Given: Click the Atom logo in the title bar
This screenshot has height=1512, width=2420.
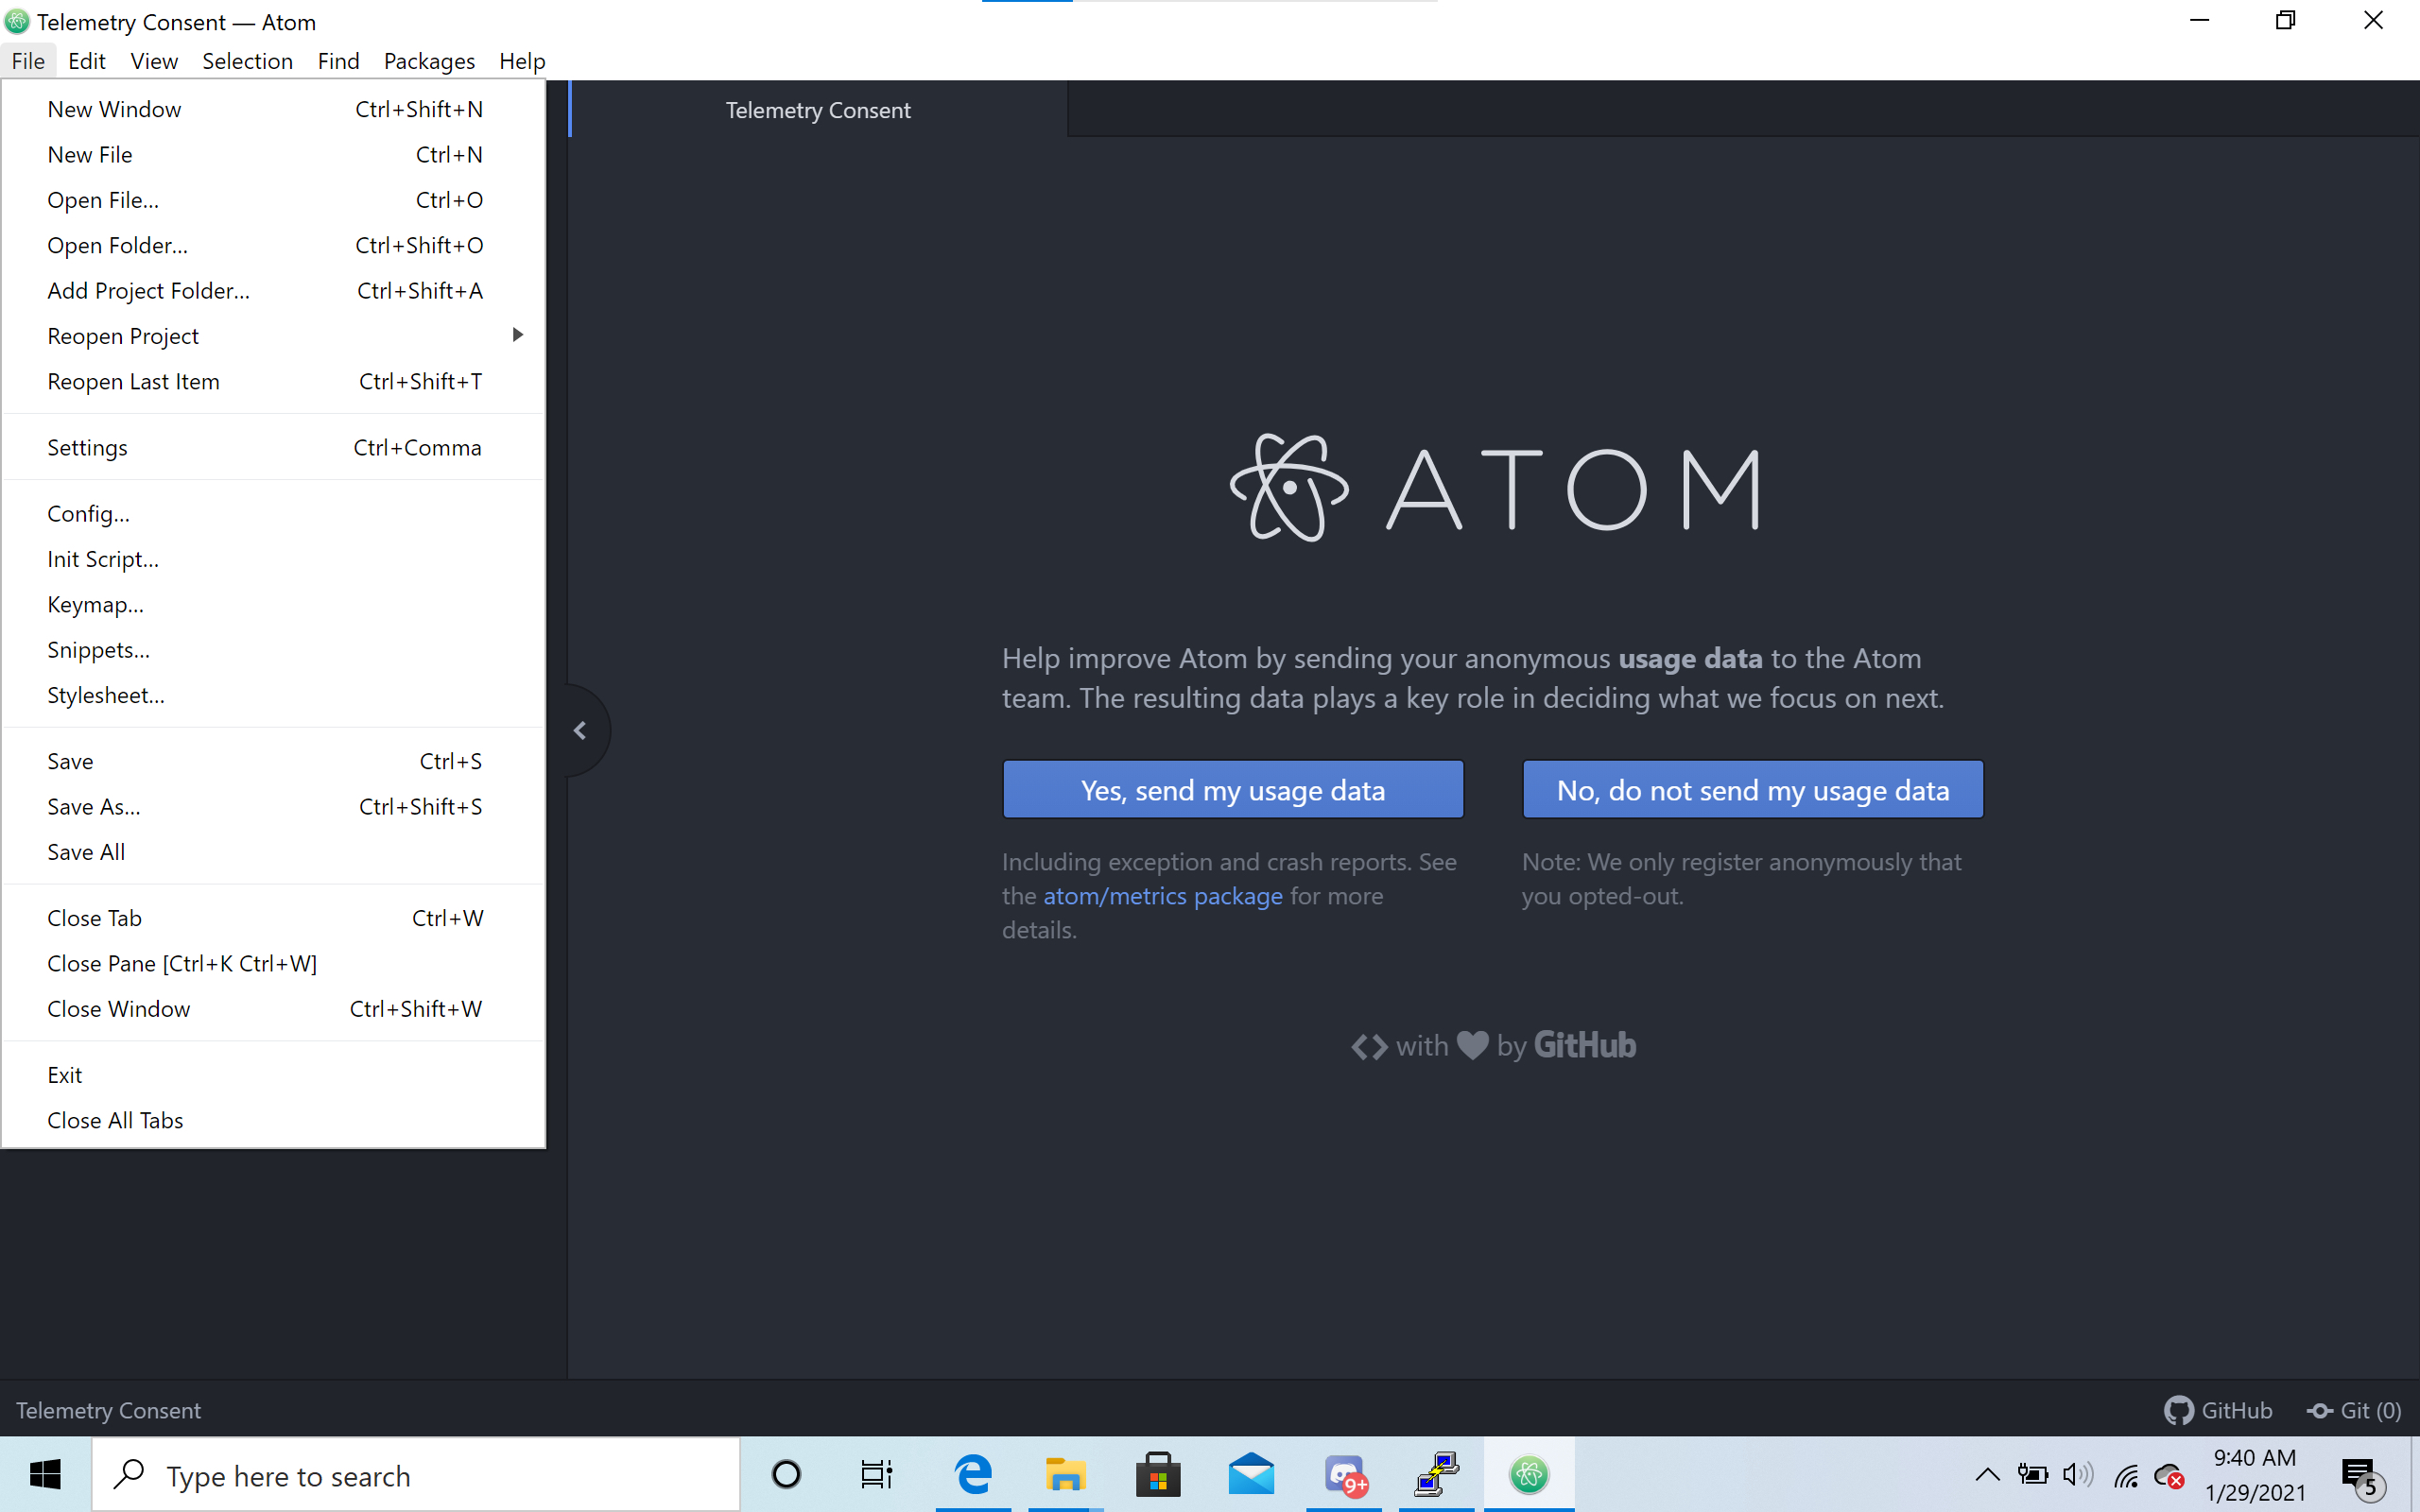Looking at the screenshot, I should pyautogui.click(x=17, y=21).
